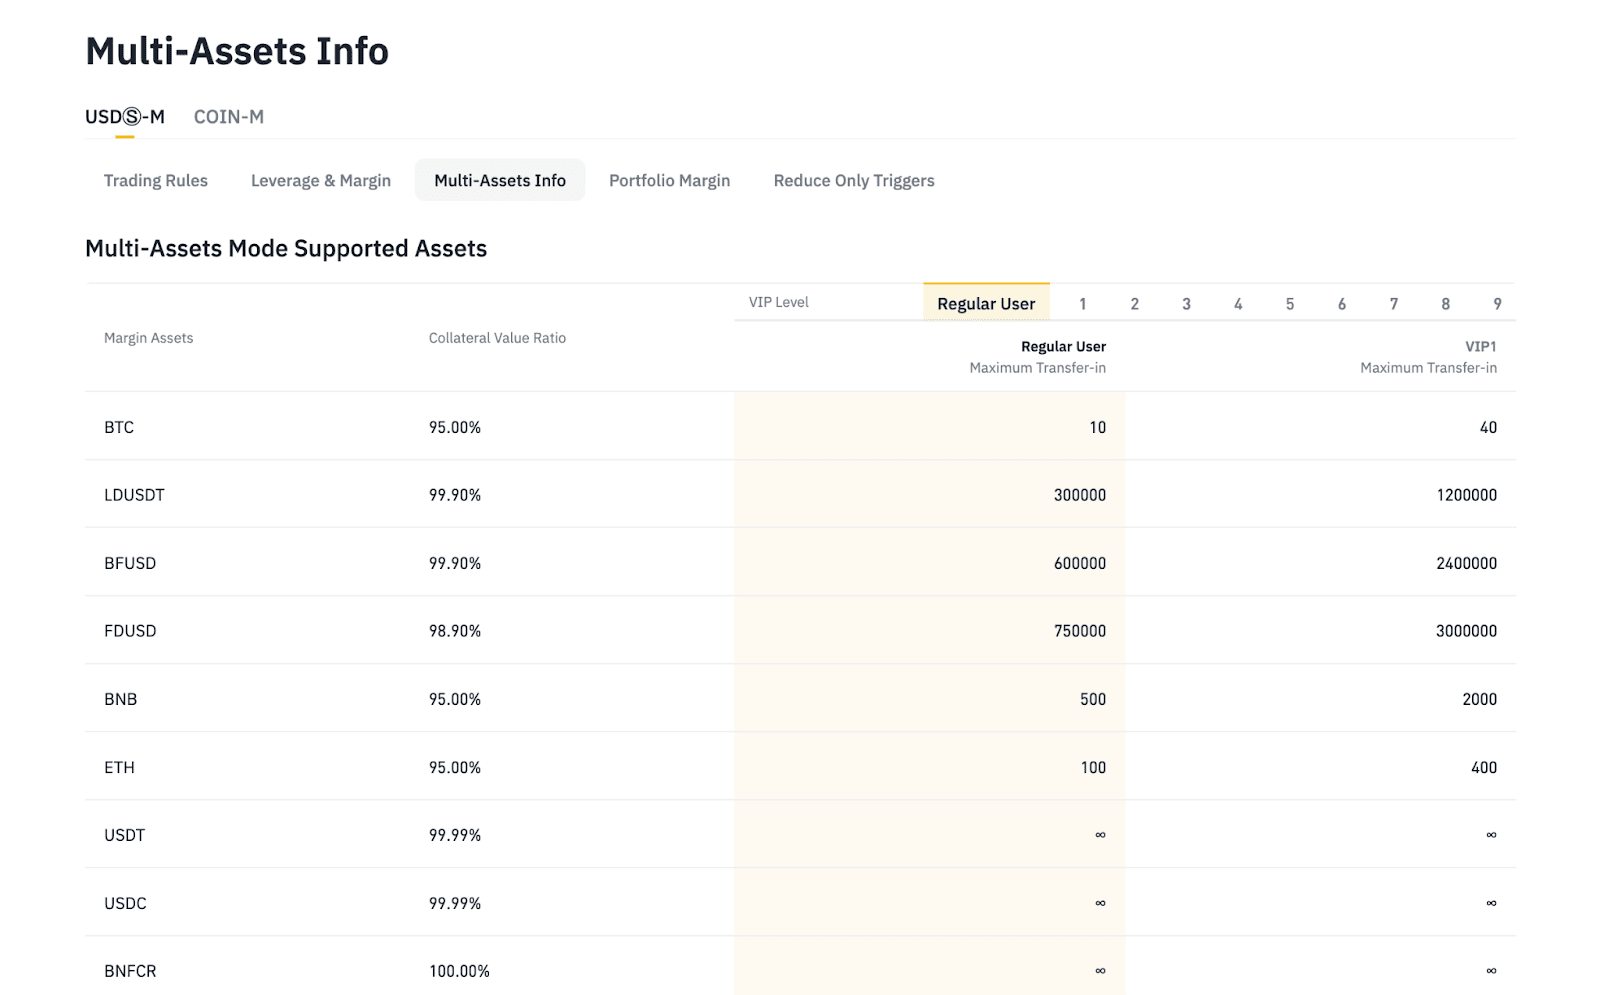1600x995 pixels.
Task: Open the Reduce Only Triggers tab
Action: point(853,180)
